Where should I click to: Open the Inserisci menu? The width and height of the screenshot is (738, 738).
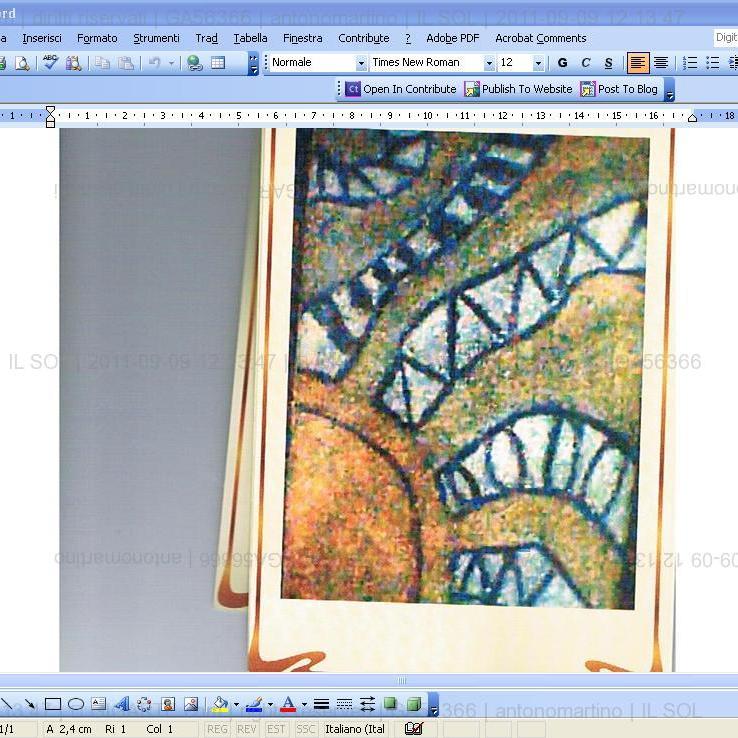point(42,38)
